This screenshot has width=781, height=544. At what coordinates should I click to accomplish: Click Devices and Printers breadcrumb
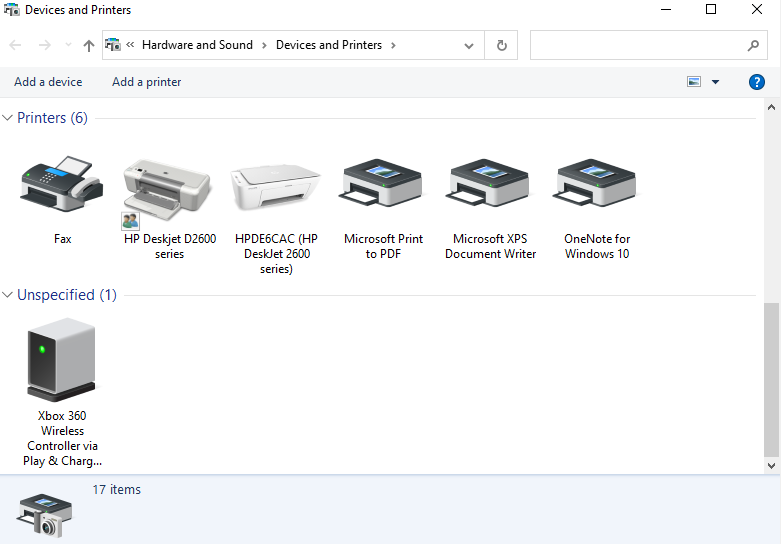tap(329, 45)
